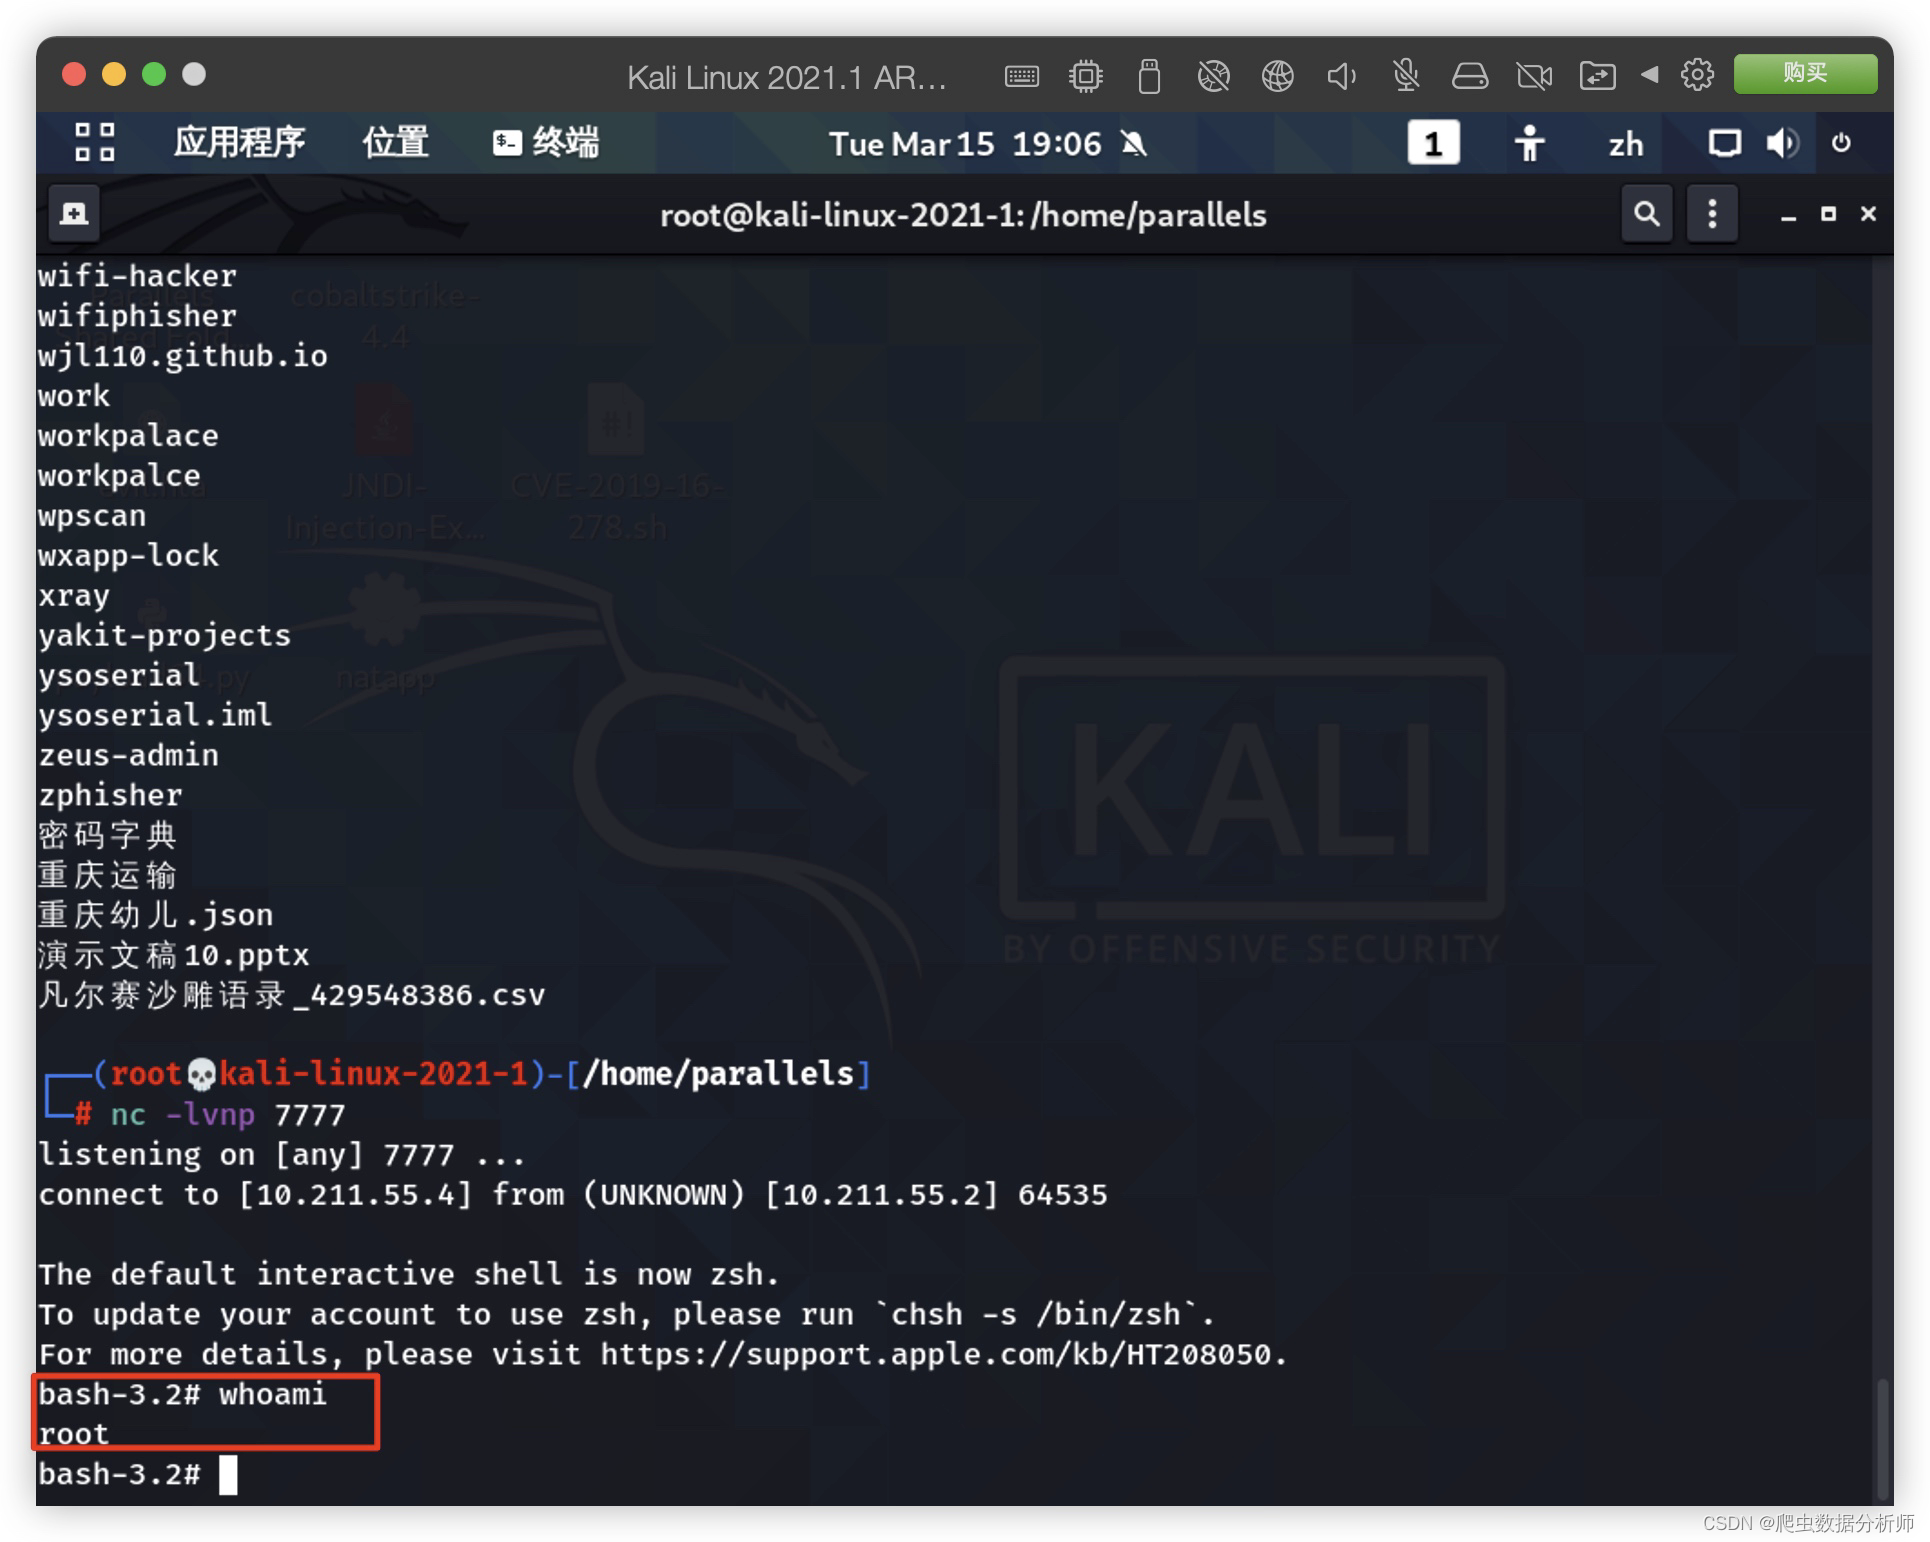Open the 位置 places menu
The width and height of the screenshot is (1930, 1542).
tap(395, 143)
